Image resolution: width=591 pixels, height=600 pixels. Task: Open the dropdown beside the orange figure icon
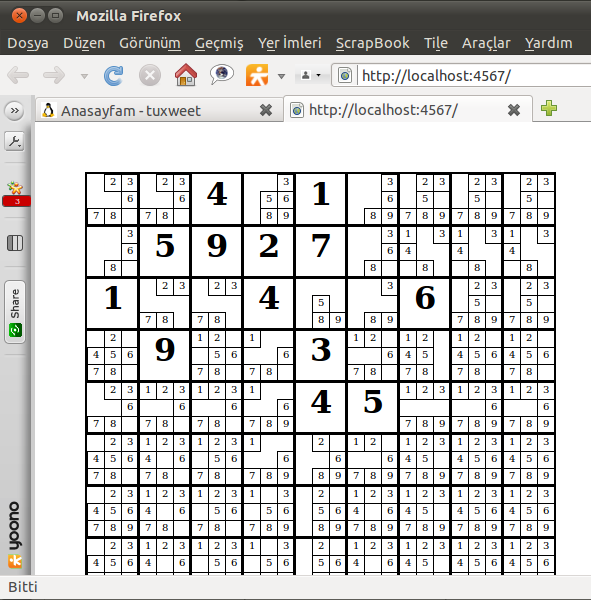tap(281, 76)
